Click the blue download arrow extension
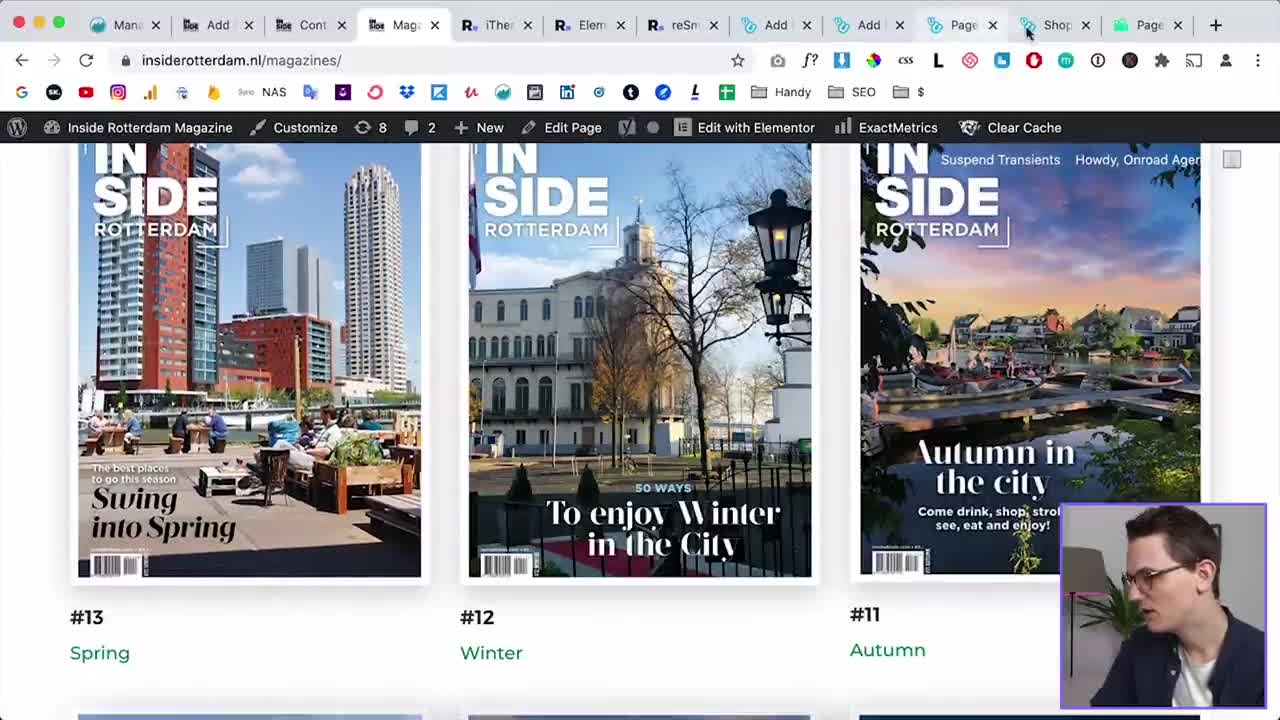 [x=842, y=60]
